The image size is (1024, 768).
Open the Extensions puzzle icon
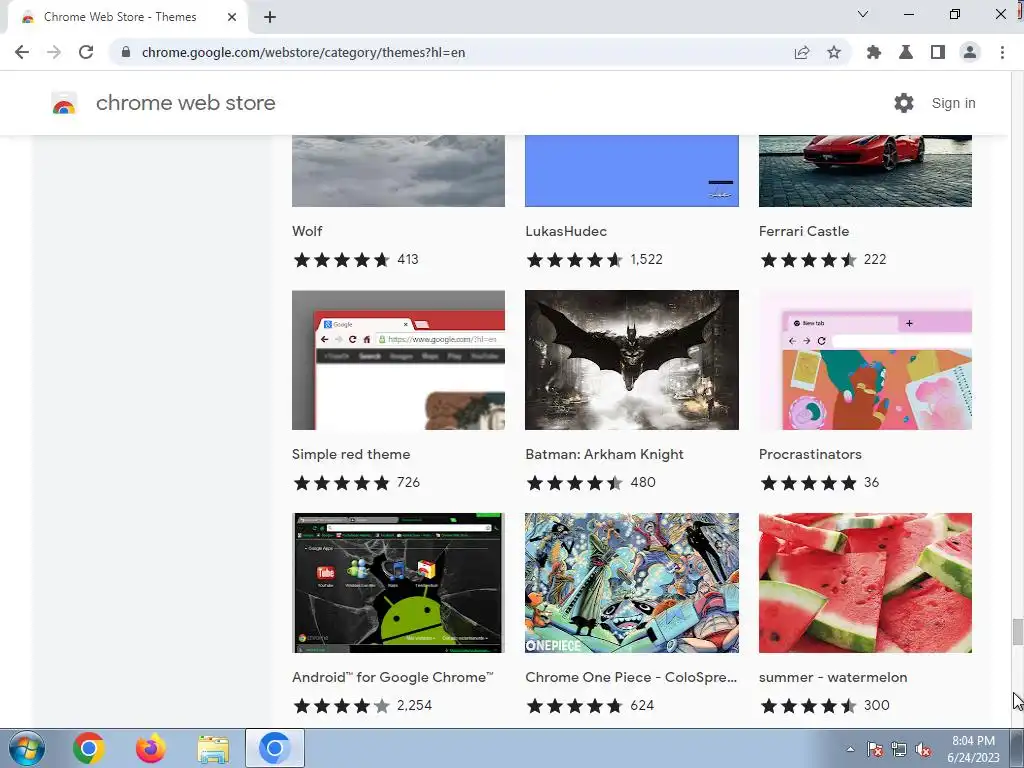tap(874, 52)
